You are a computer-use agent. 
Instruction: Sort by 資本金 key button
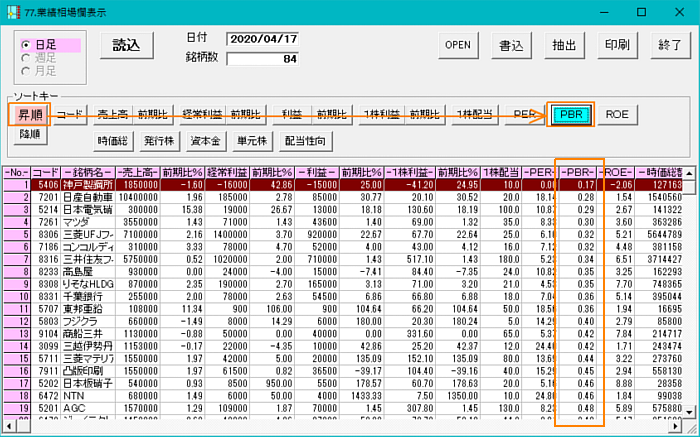point(206,141)
